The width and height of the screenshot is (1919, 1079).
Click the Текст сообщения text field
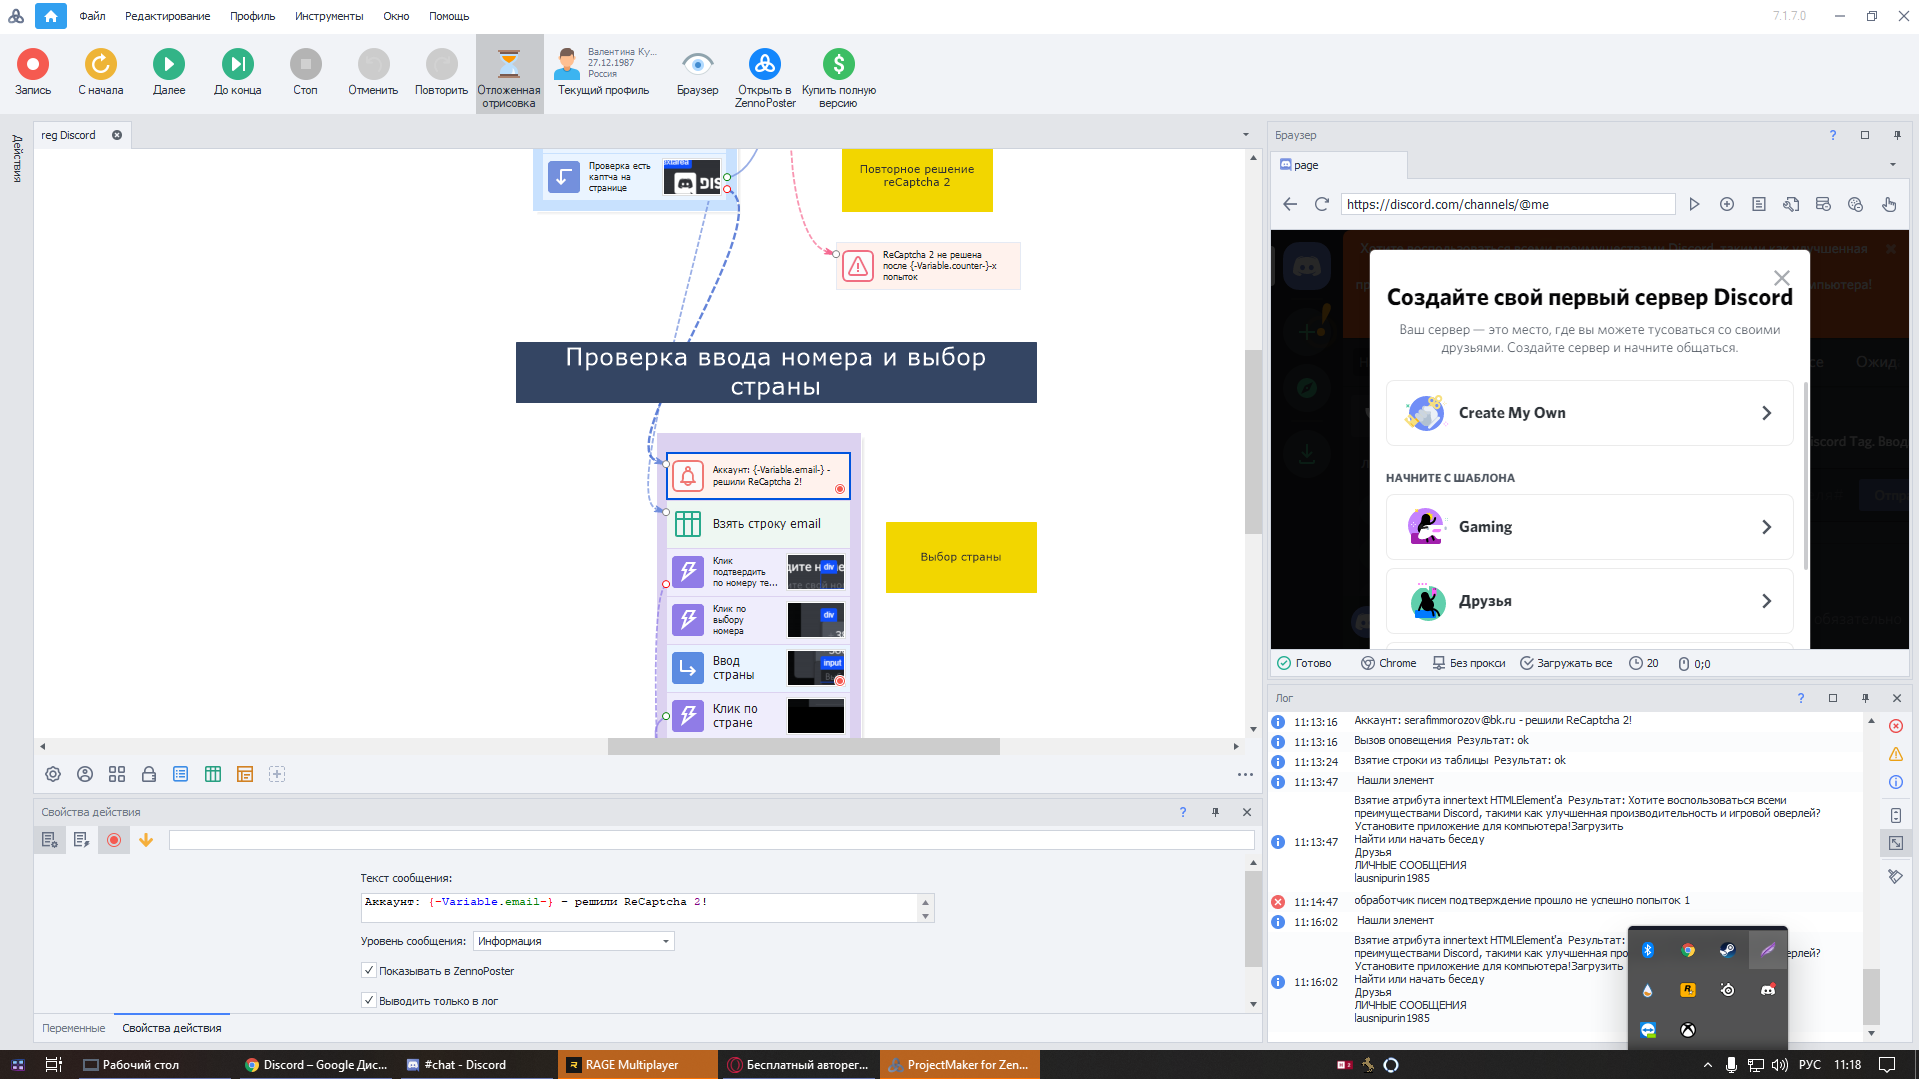point(640,908)
